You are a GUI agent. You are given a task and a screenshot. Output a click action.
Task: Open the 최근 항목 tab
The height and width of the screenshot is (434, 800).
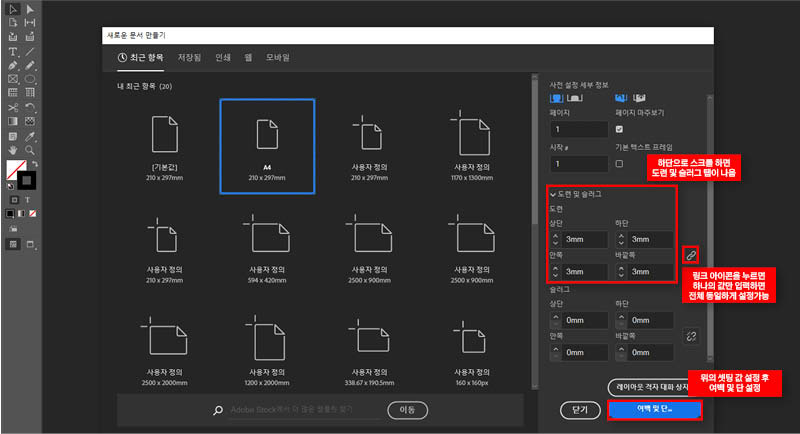[x=141, y=58]
